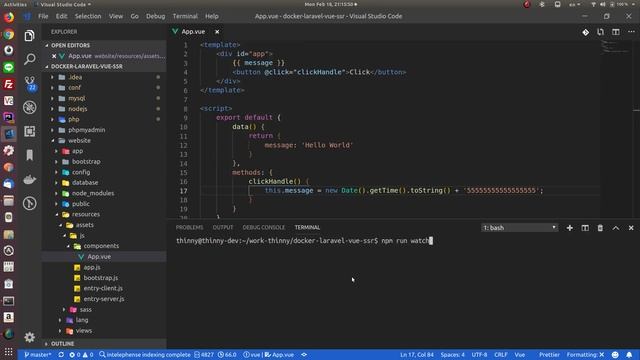
Task: Change CRLF line ending setting
Action: pyautogui.click(x=500, y=355)
